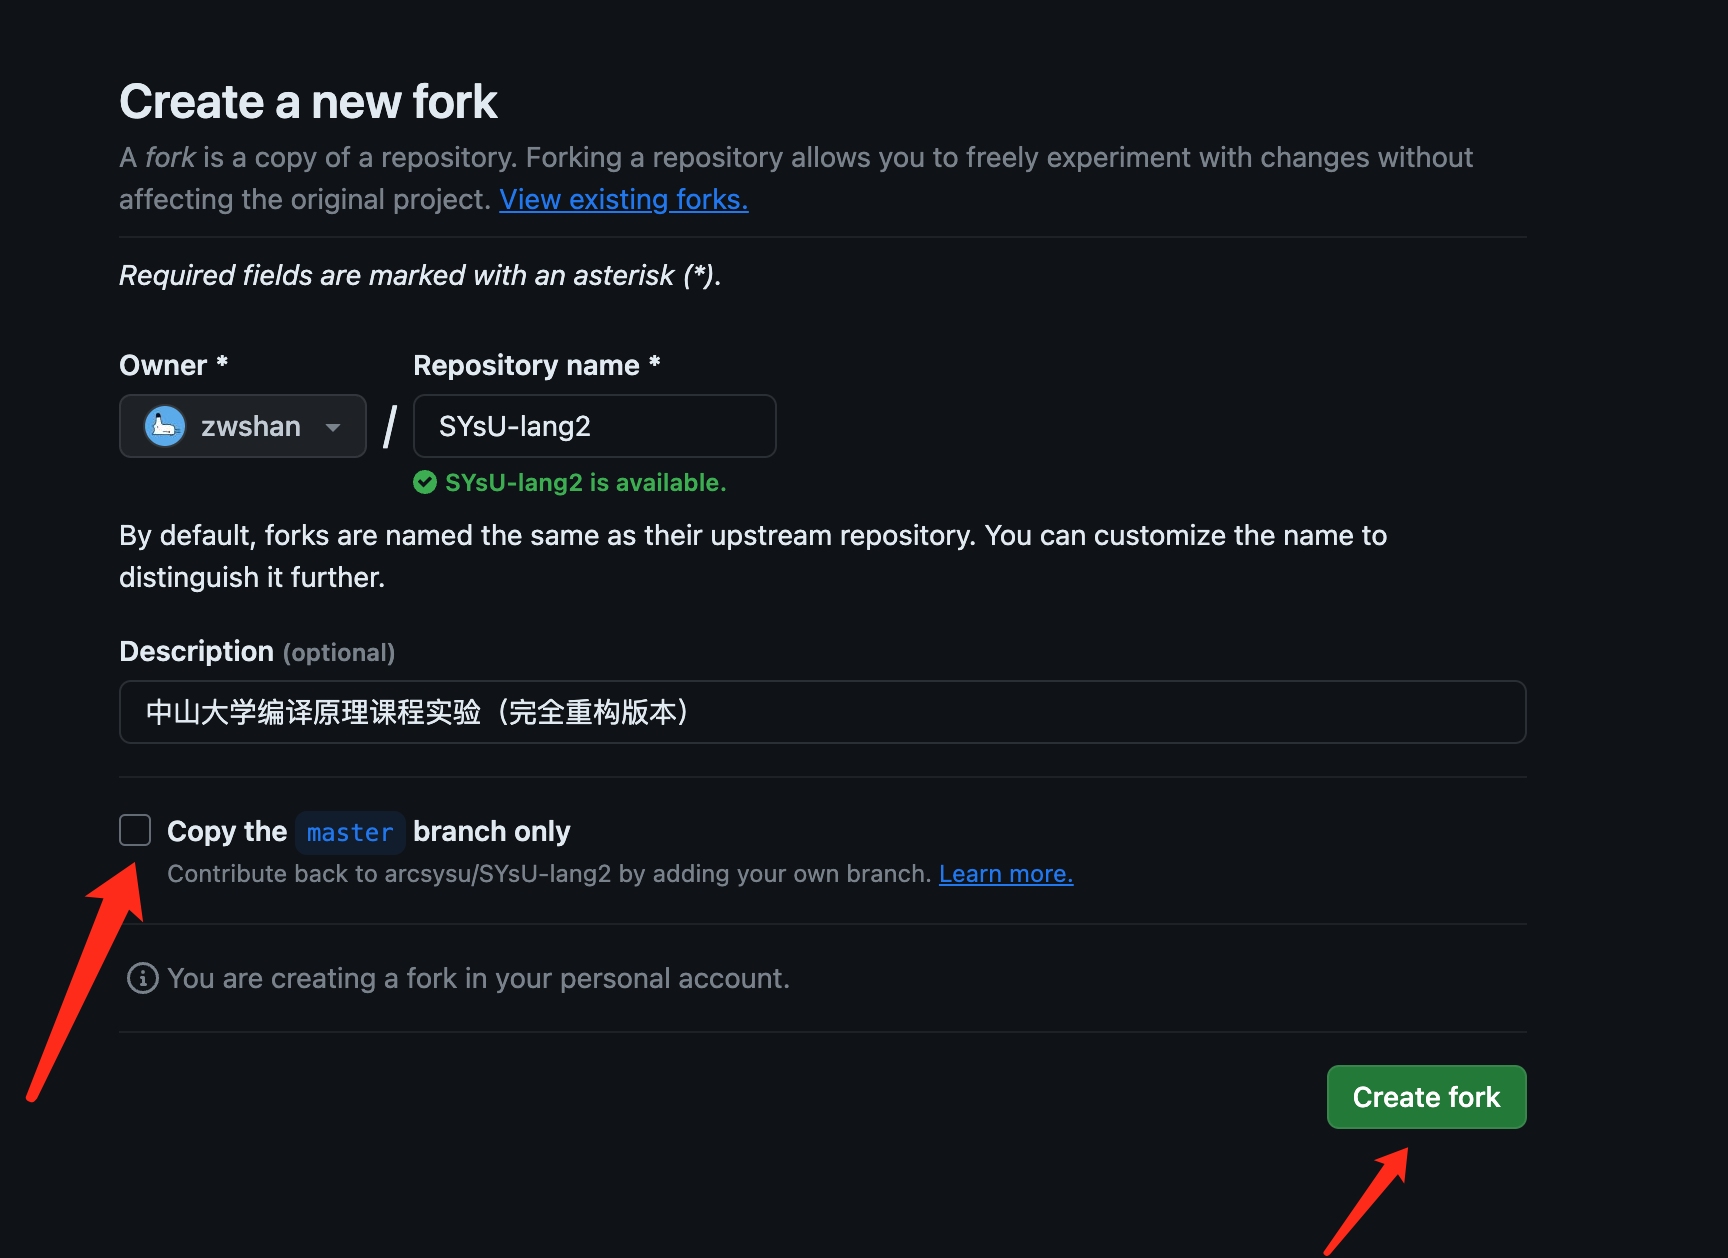Click the zwshan avatar icon

pyautogui.click(x=164, y=425)
